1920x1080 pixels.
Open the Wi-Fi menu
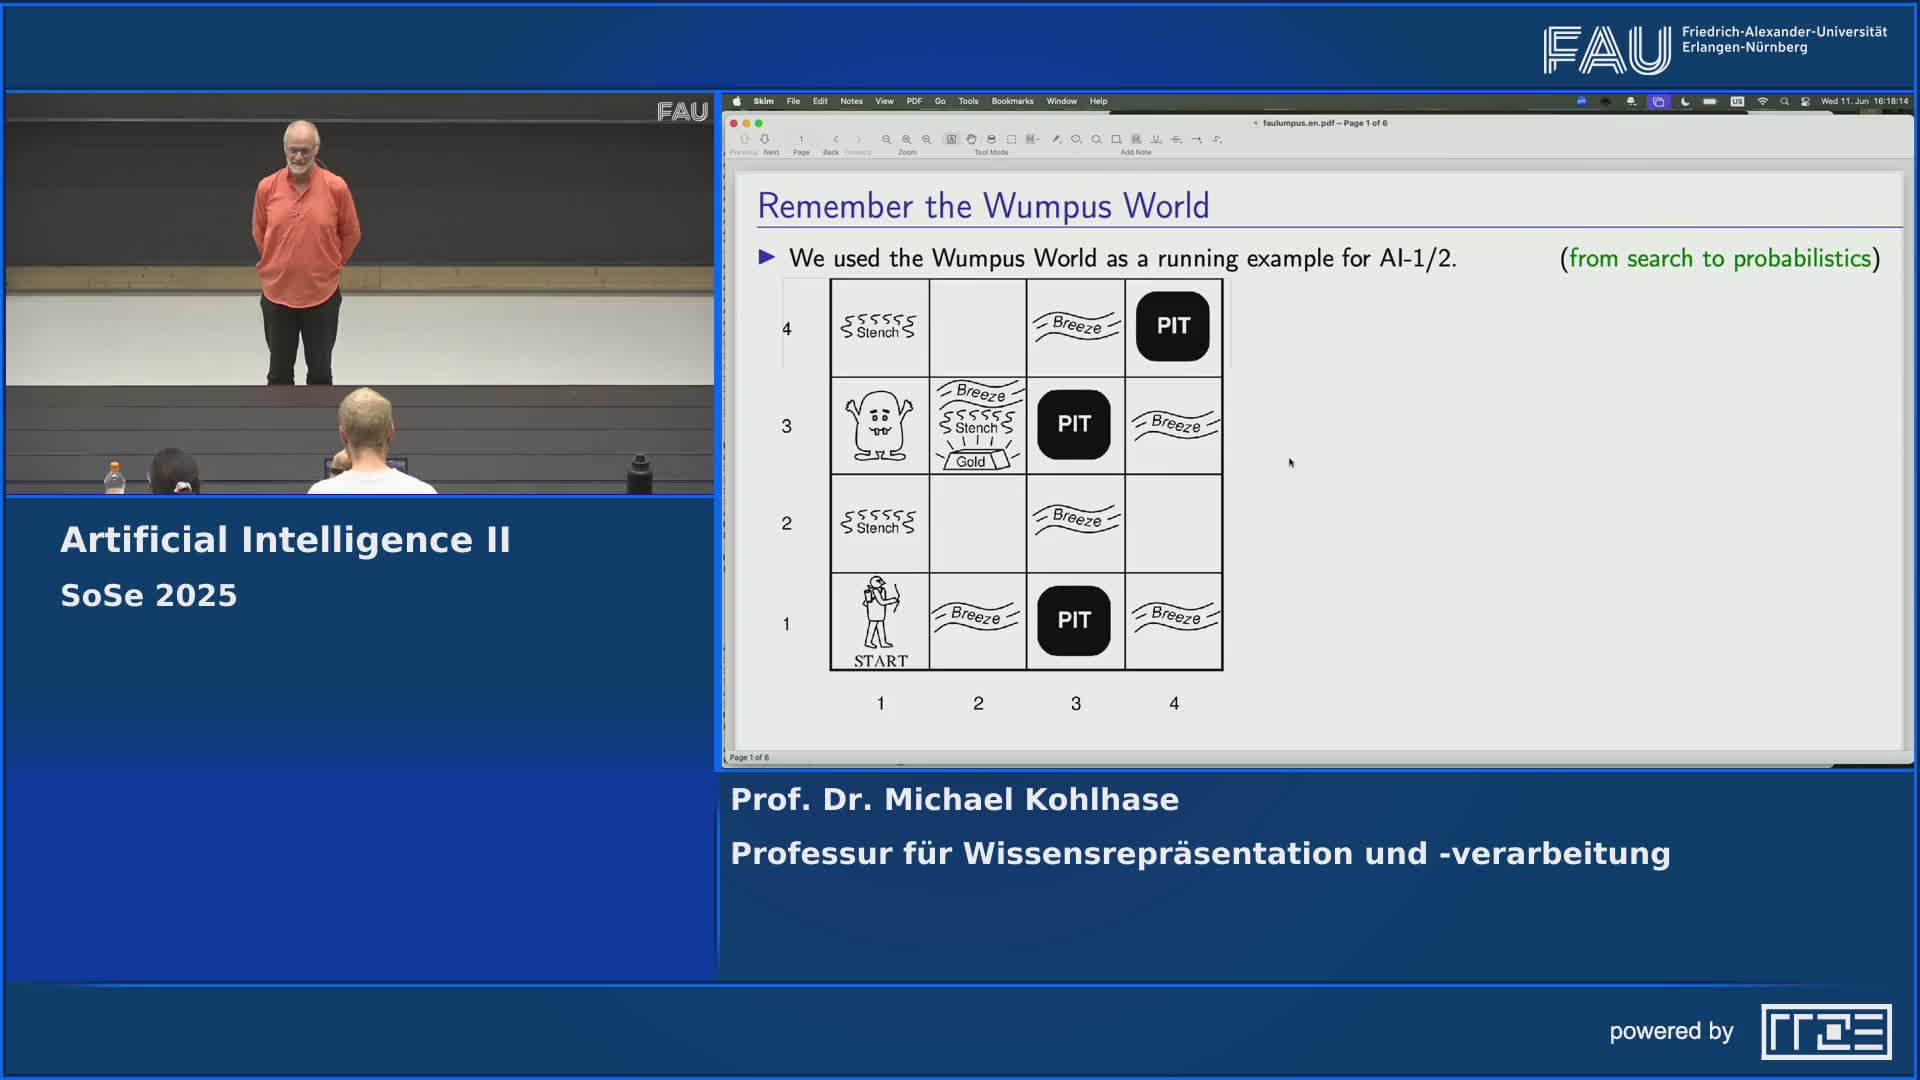[1762, 101]
